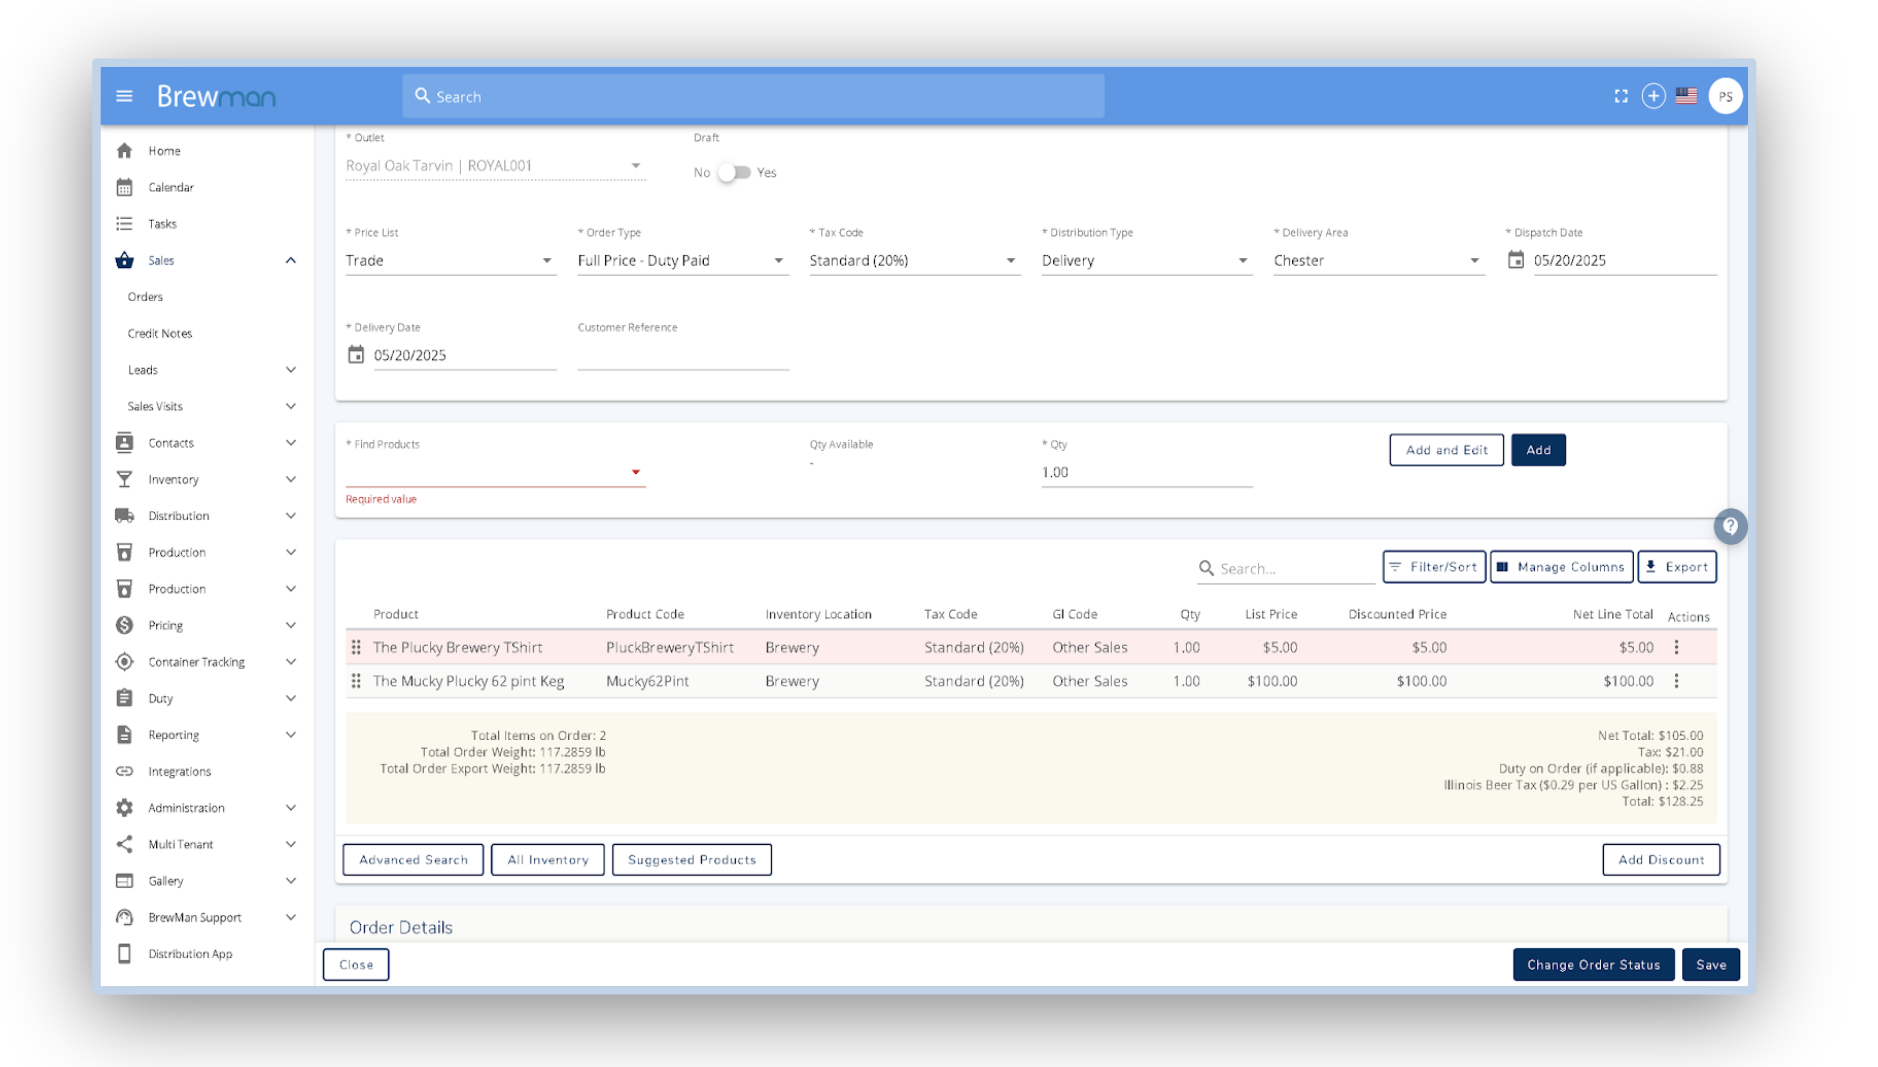
Task: Click the Home sidebar icon
Action: 124,151
